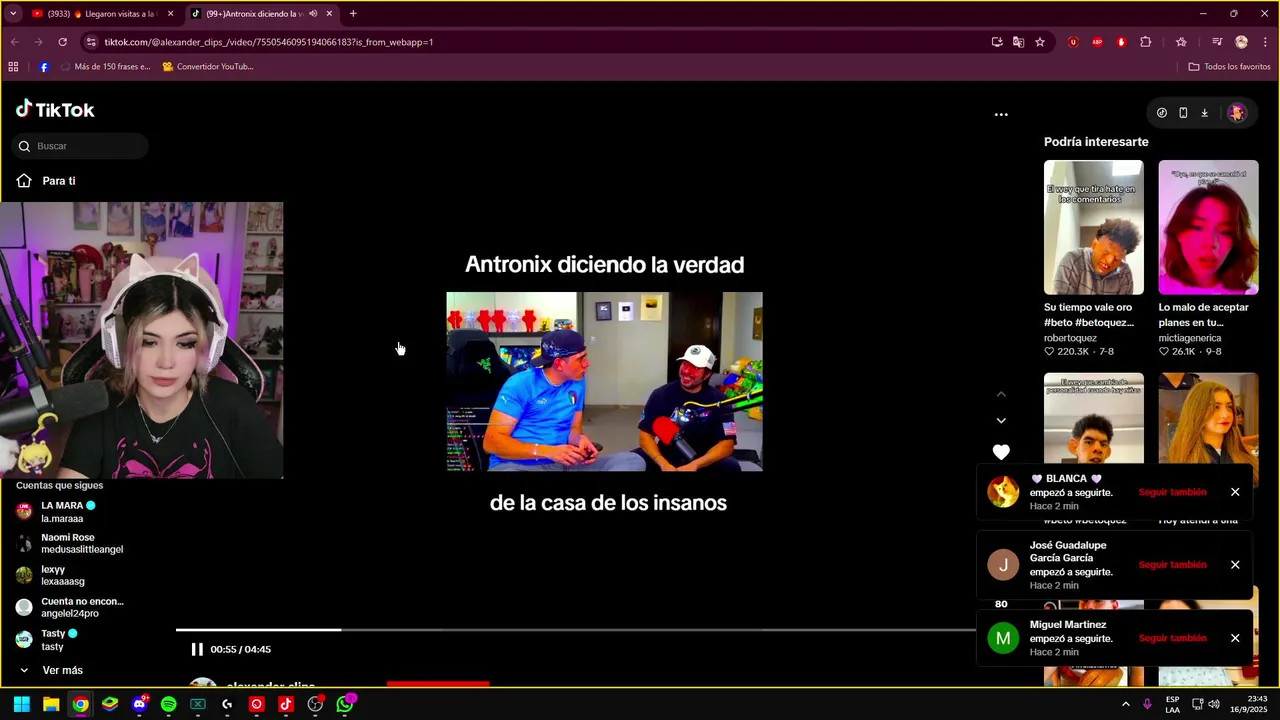1280x720 pixels.
Task: Open the red hand blocker extension
Action: pos(1121,42)
